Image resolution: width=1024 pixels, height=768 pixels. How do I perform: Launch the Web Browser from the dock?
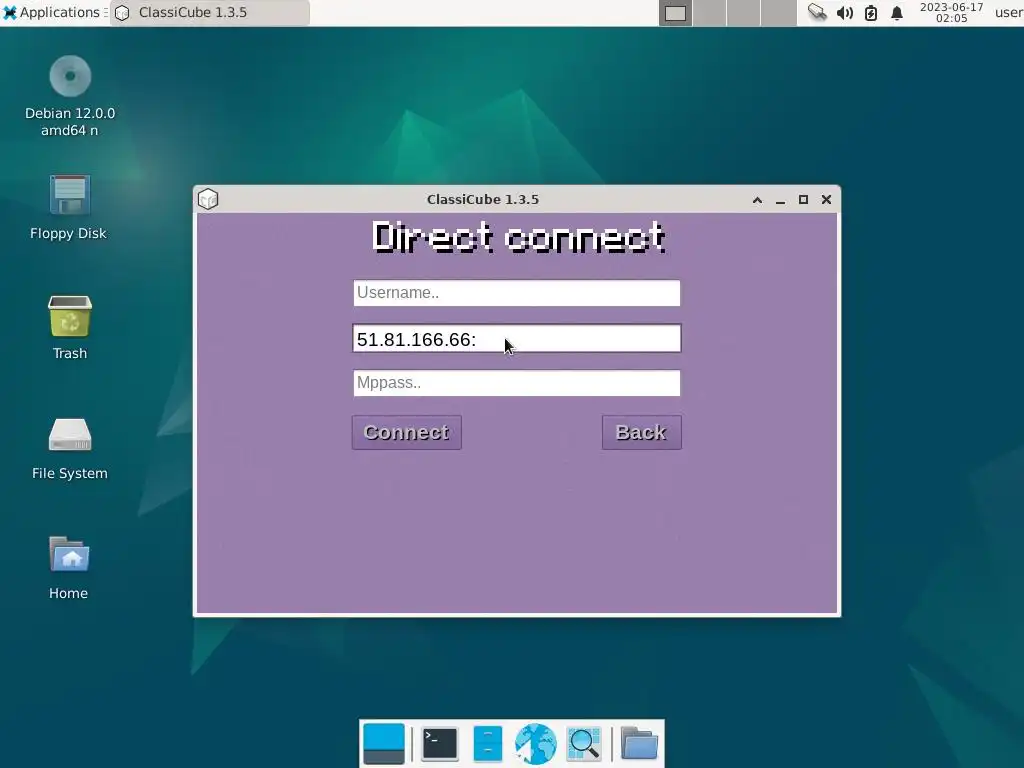[x=536, y=744]
